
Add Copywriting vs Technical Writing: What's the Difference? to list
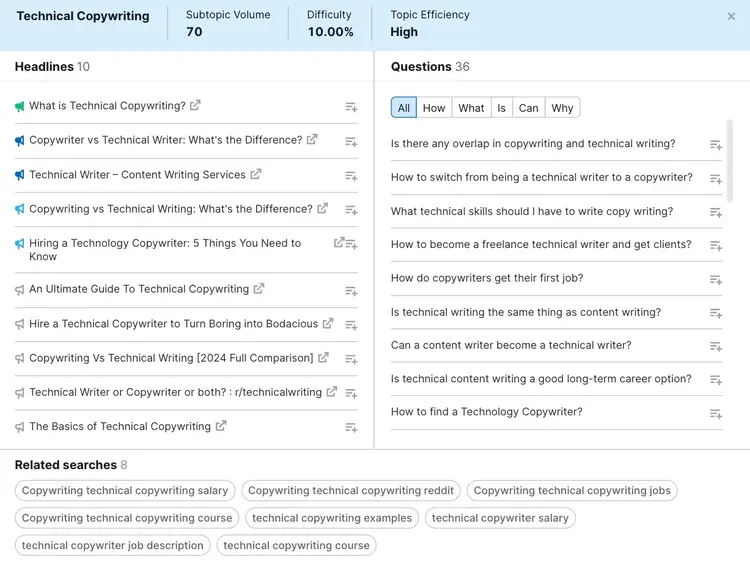(351, 210)
